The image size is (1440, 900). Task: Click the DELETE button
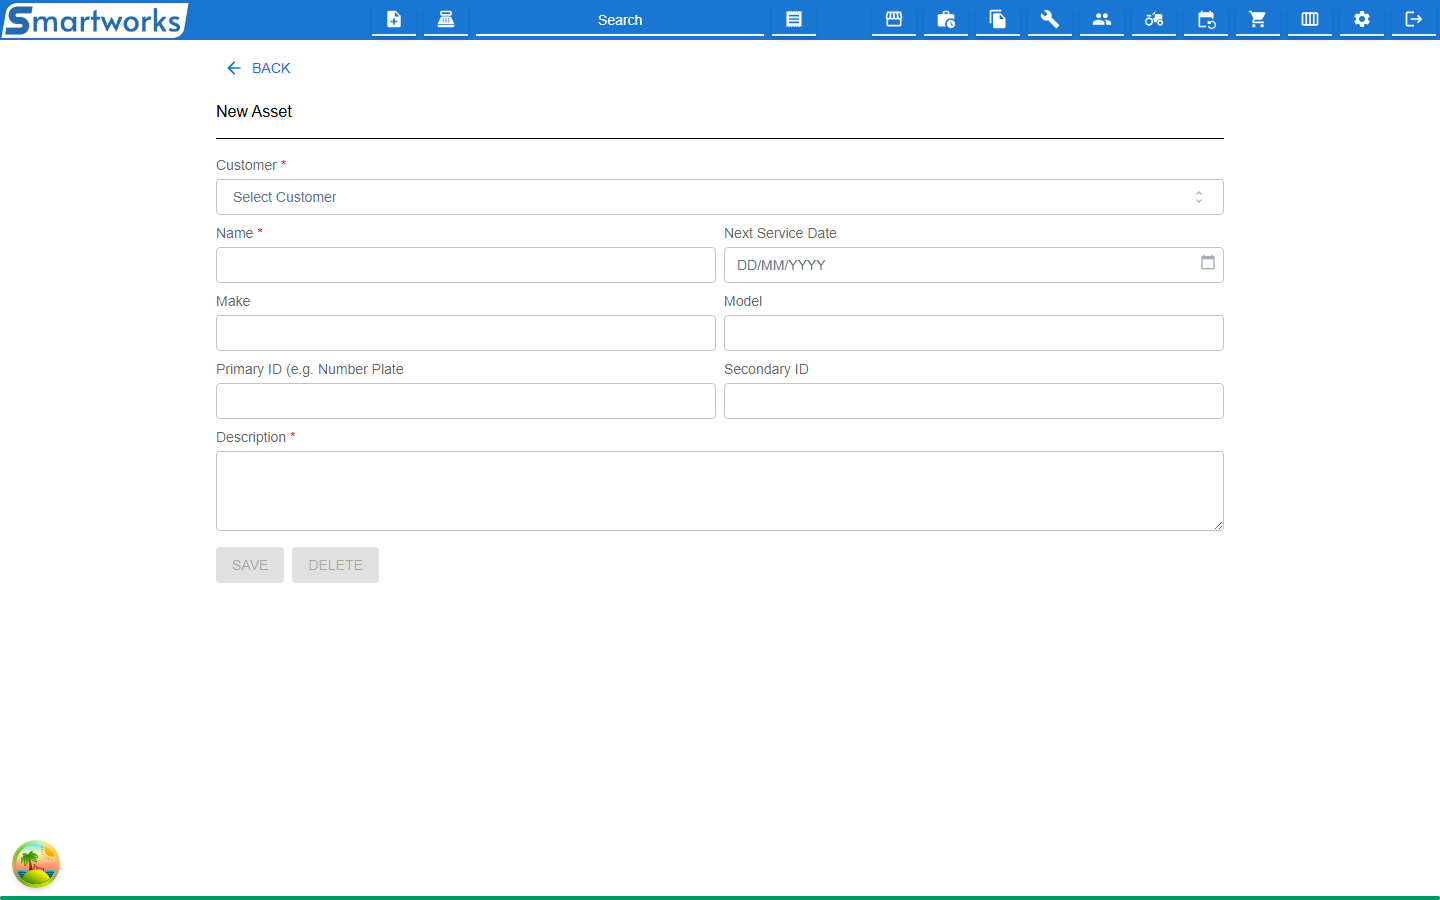click(x=335, y=565)
